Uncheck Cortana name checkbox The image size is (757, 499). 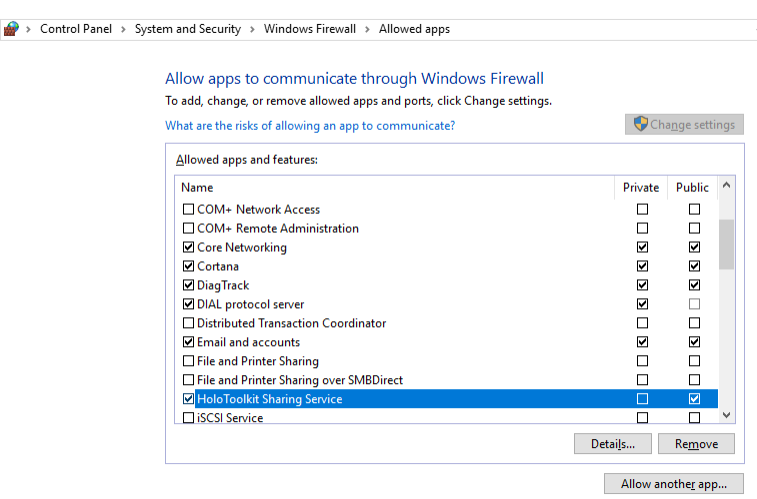point(188,266)
